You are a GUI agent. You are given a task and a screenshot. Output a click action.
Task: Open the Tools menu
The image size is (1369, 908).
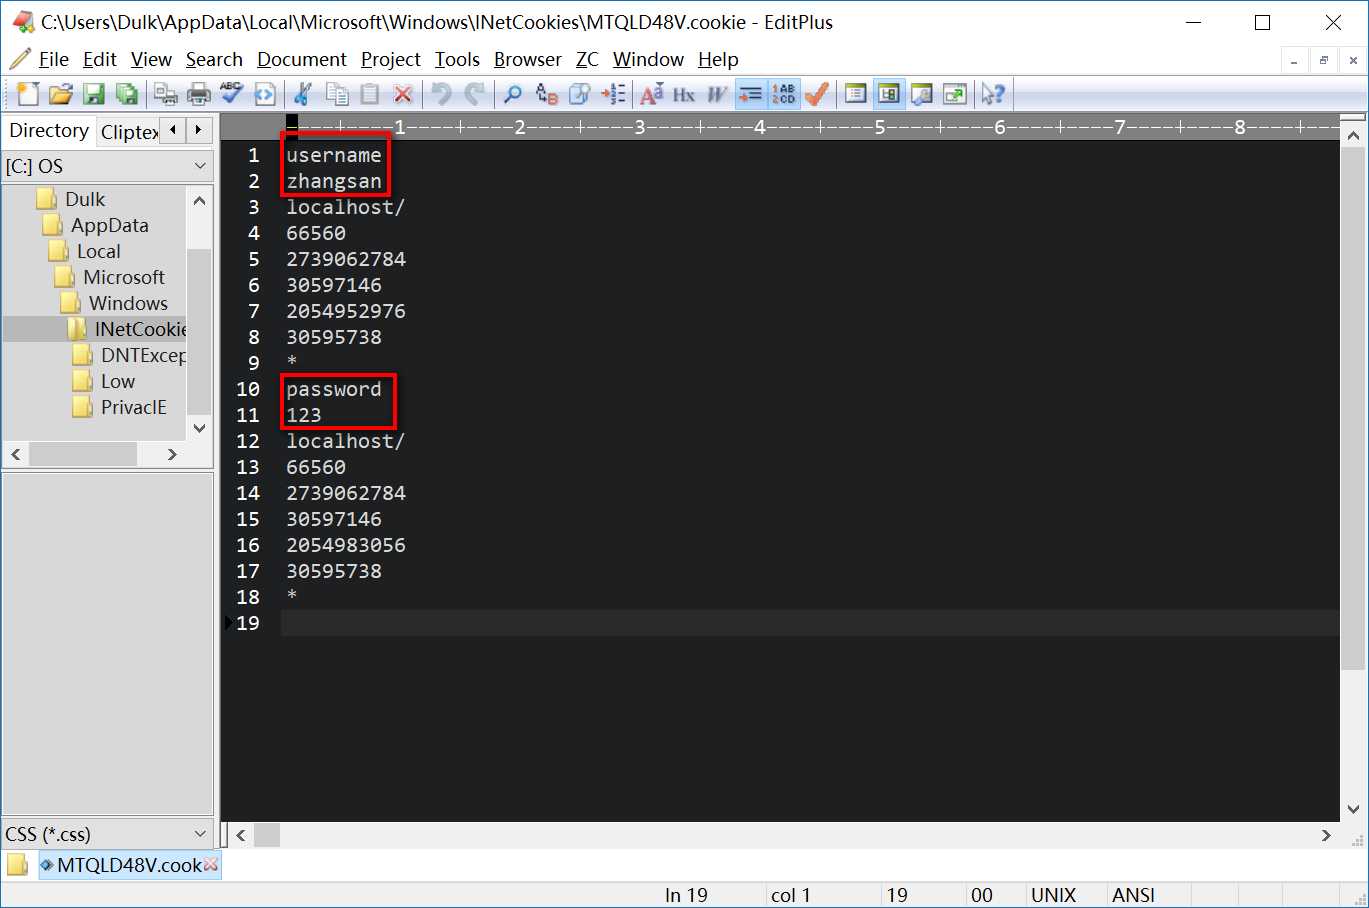click(457, 60)
